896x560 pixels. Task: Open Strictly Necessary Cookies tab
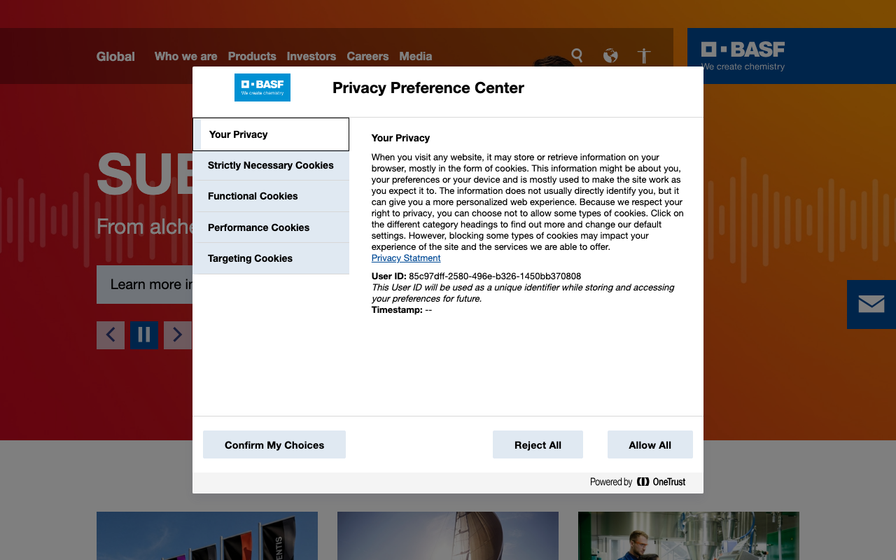pos(271,165)
